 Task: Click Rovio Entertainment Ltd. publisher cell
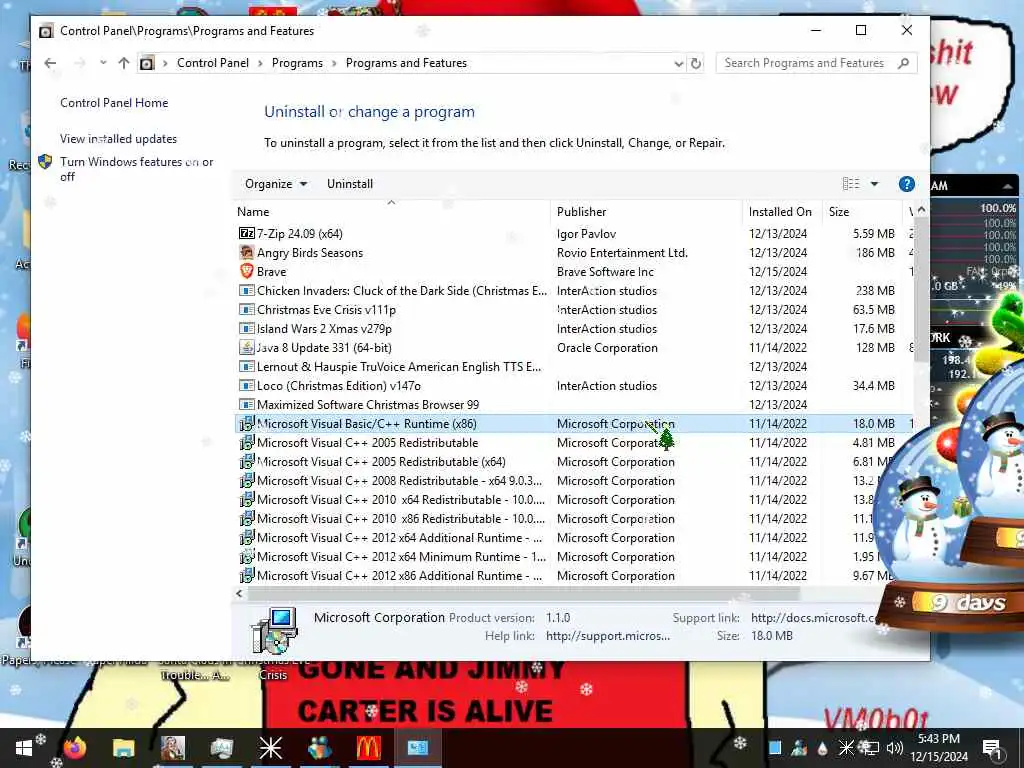click(x=622, y=252)
